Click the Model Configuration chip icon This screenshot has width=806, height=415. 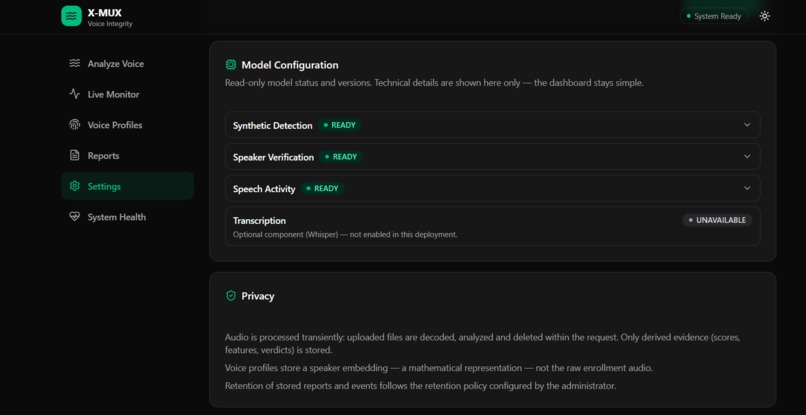[231, 65]
